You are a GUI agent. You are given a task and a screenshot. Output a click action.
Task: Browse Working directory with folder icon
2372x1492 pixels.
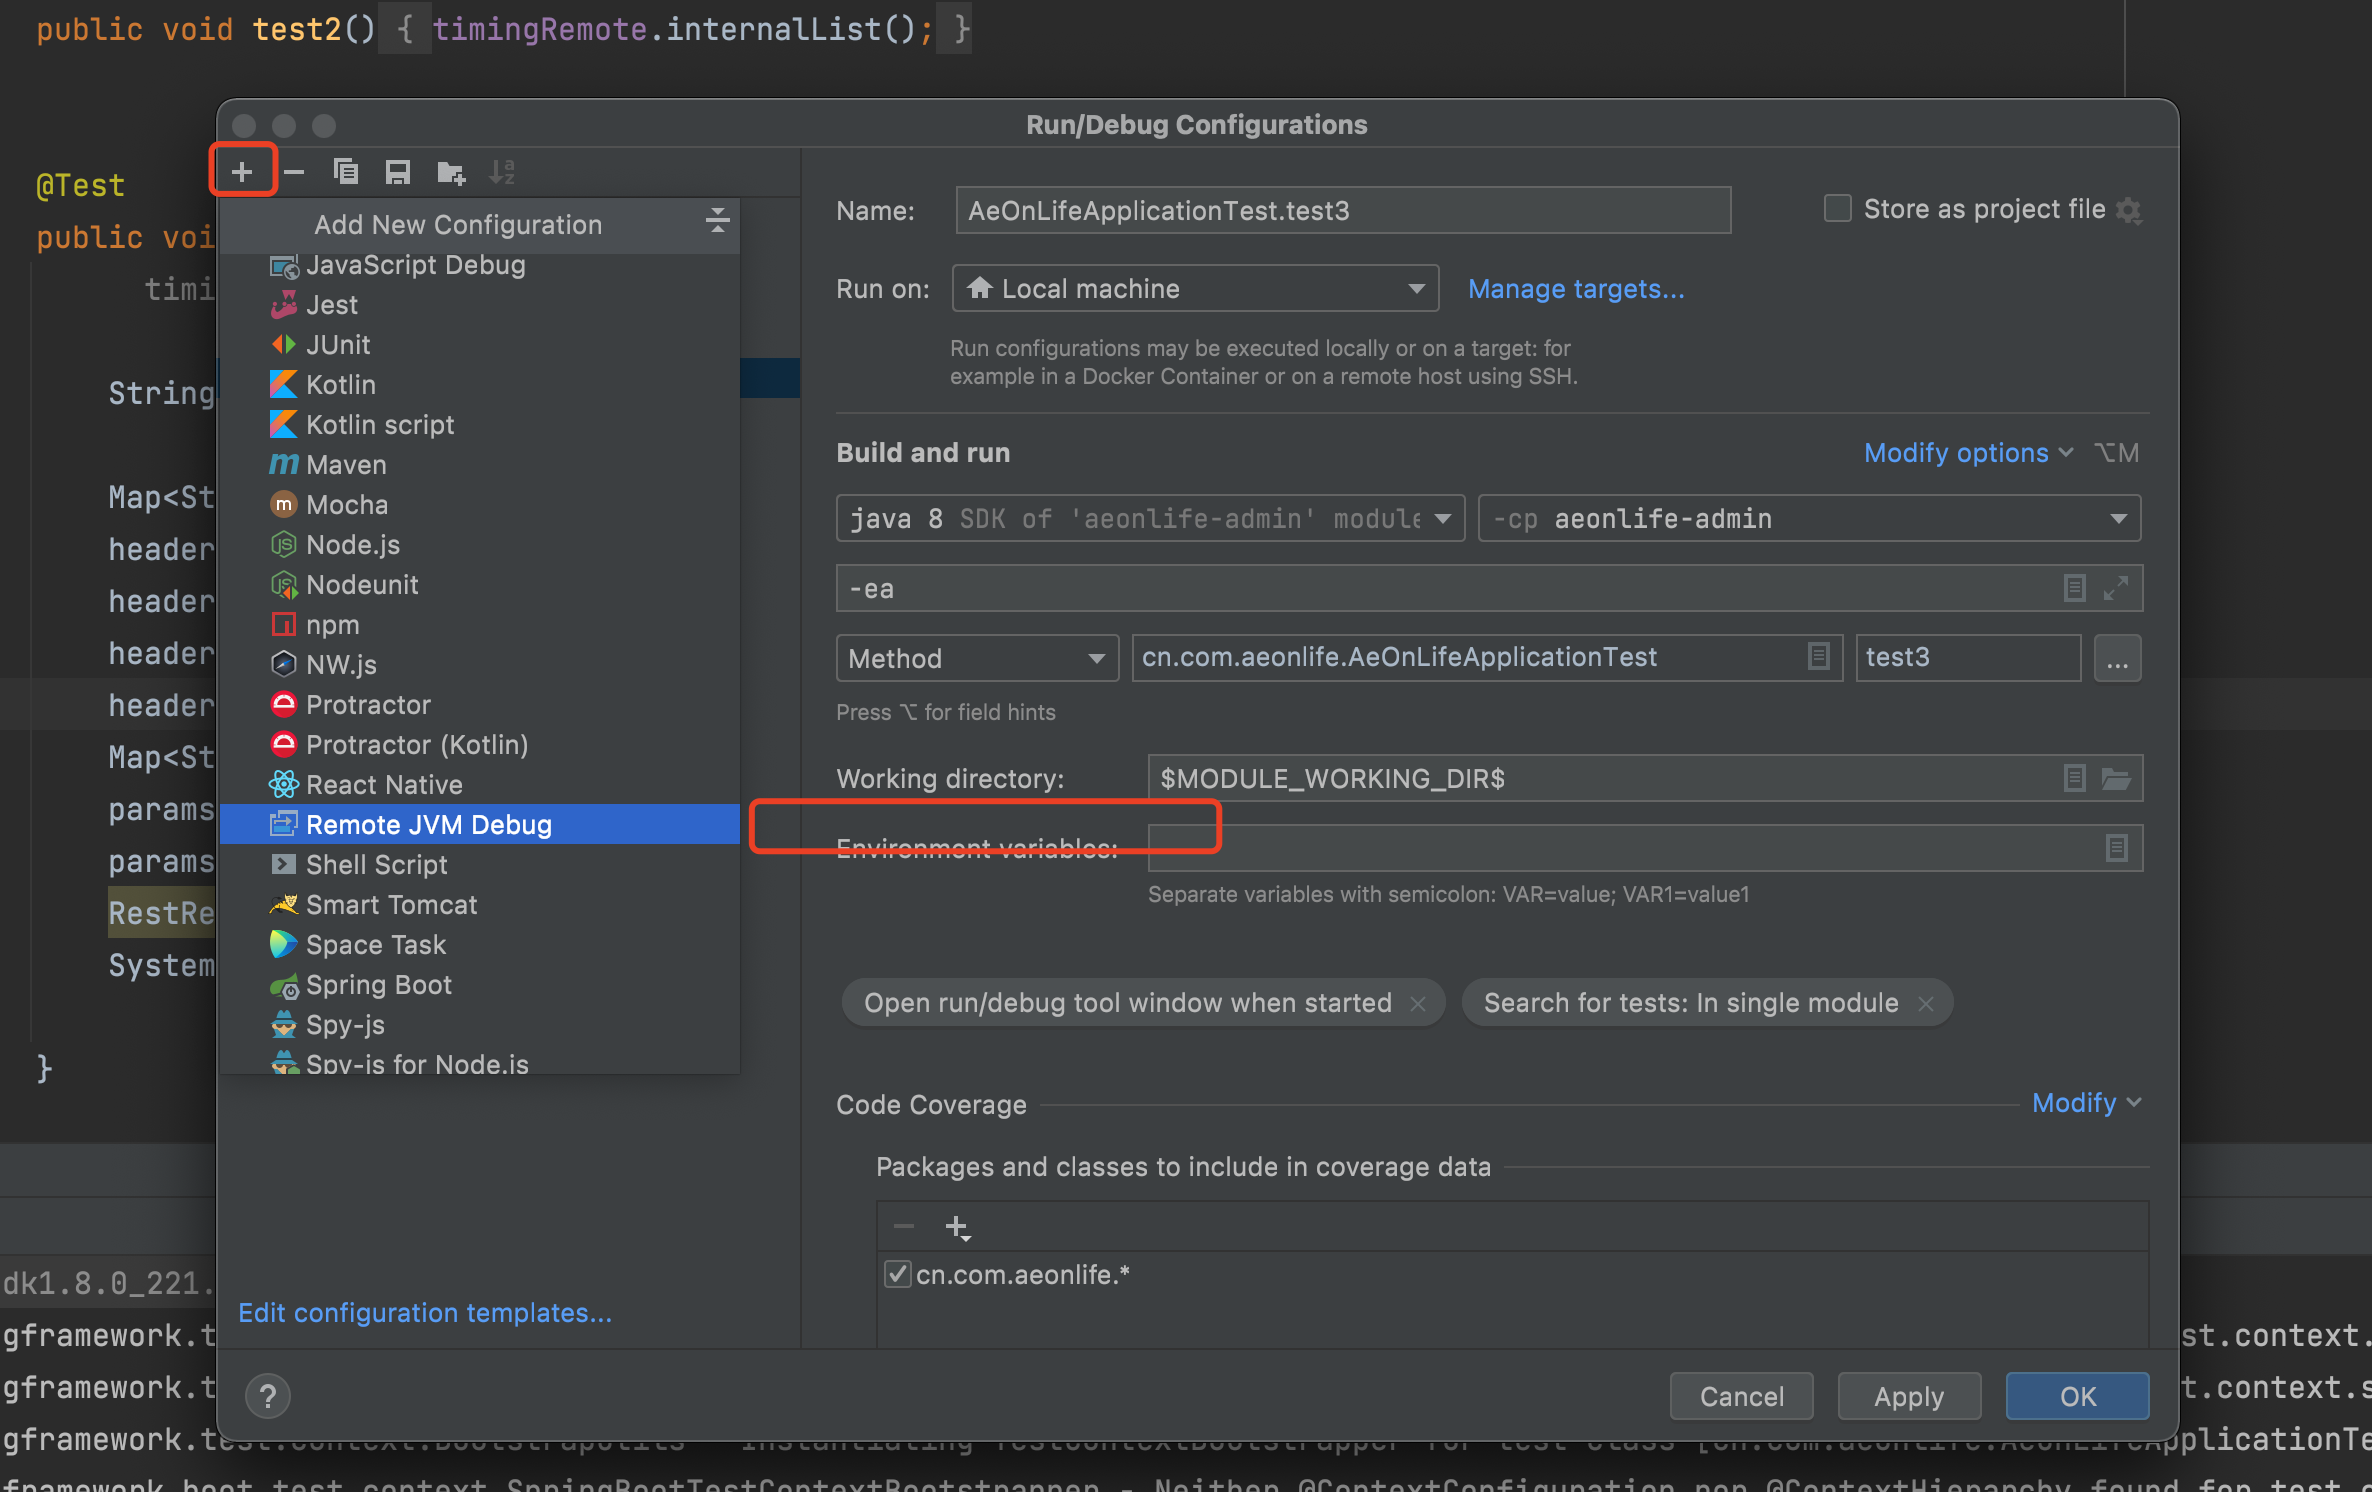(2116, 778)
